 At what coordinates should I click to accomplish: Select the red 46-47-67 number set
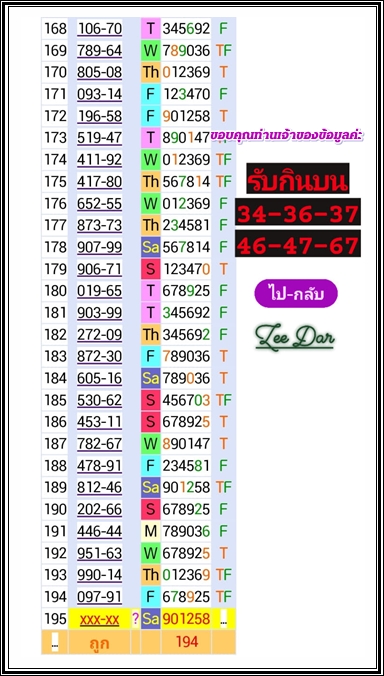(298, 244)
